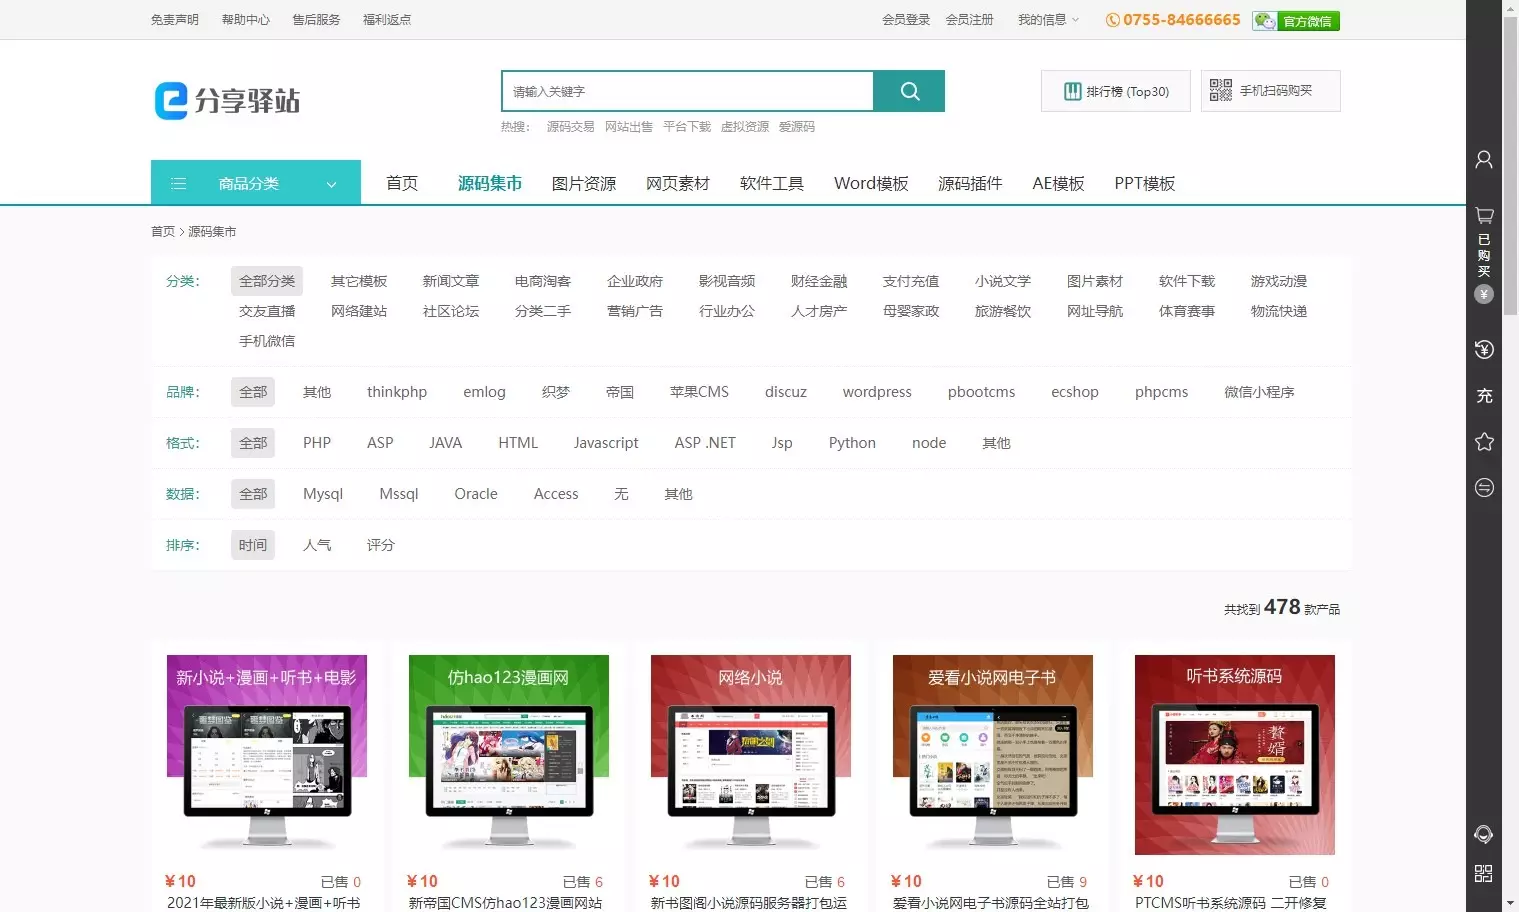
Task: Open the shopping cart sidebar icon
Action: point(1484,215)
